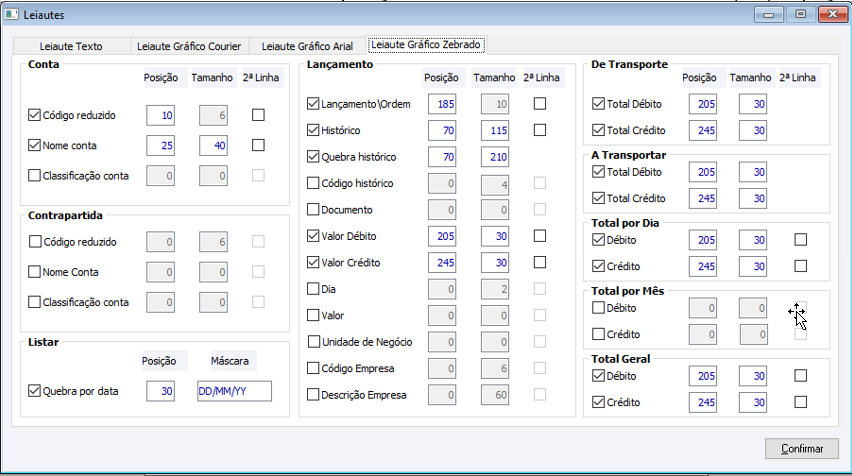Switch to the Leiaute Texto tab
852x476 pixels.
71,46
